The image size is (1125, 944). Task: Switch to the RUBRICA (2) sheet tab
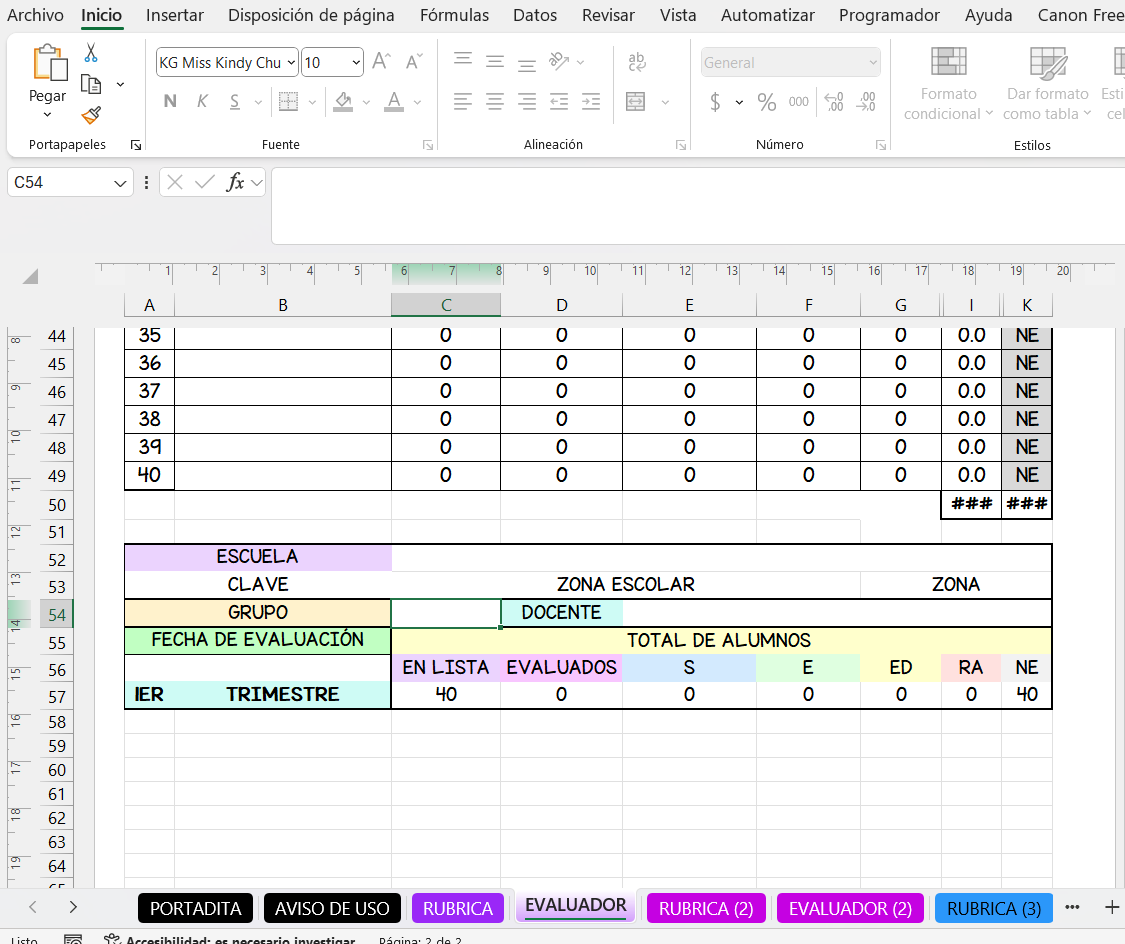tap(706, 908)
